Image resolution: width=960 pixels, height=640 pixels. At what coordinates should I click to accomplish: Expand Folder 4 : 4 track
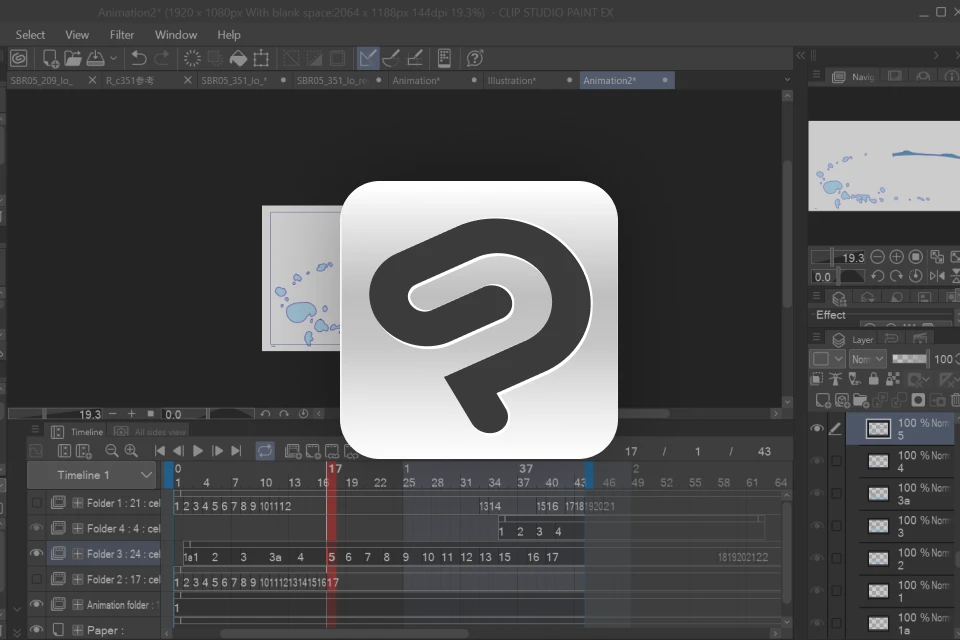pyautogui.click(x=78, y=529)
